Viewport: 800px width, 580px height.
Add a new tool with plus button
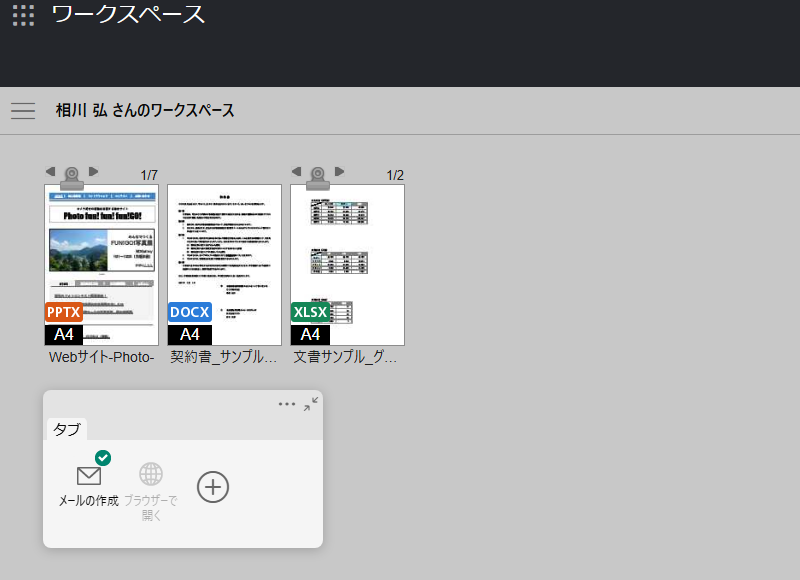point(213,487)
